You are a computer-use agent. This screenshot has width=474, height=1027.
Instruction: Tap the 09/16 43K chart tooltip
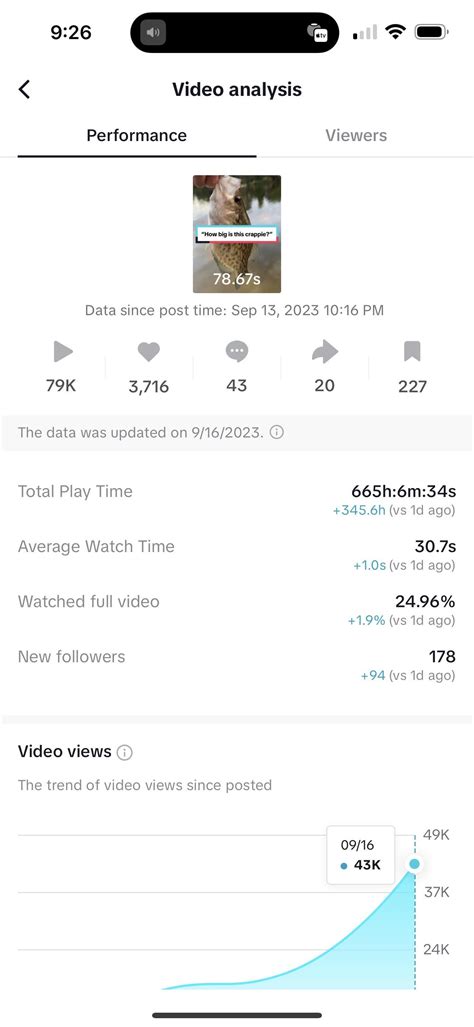(361, 855)
